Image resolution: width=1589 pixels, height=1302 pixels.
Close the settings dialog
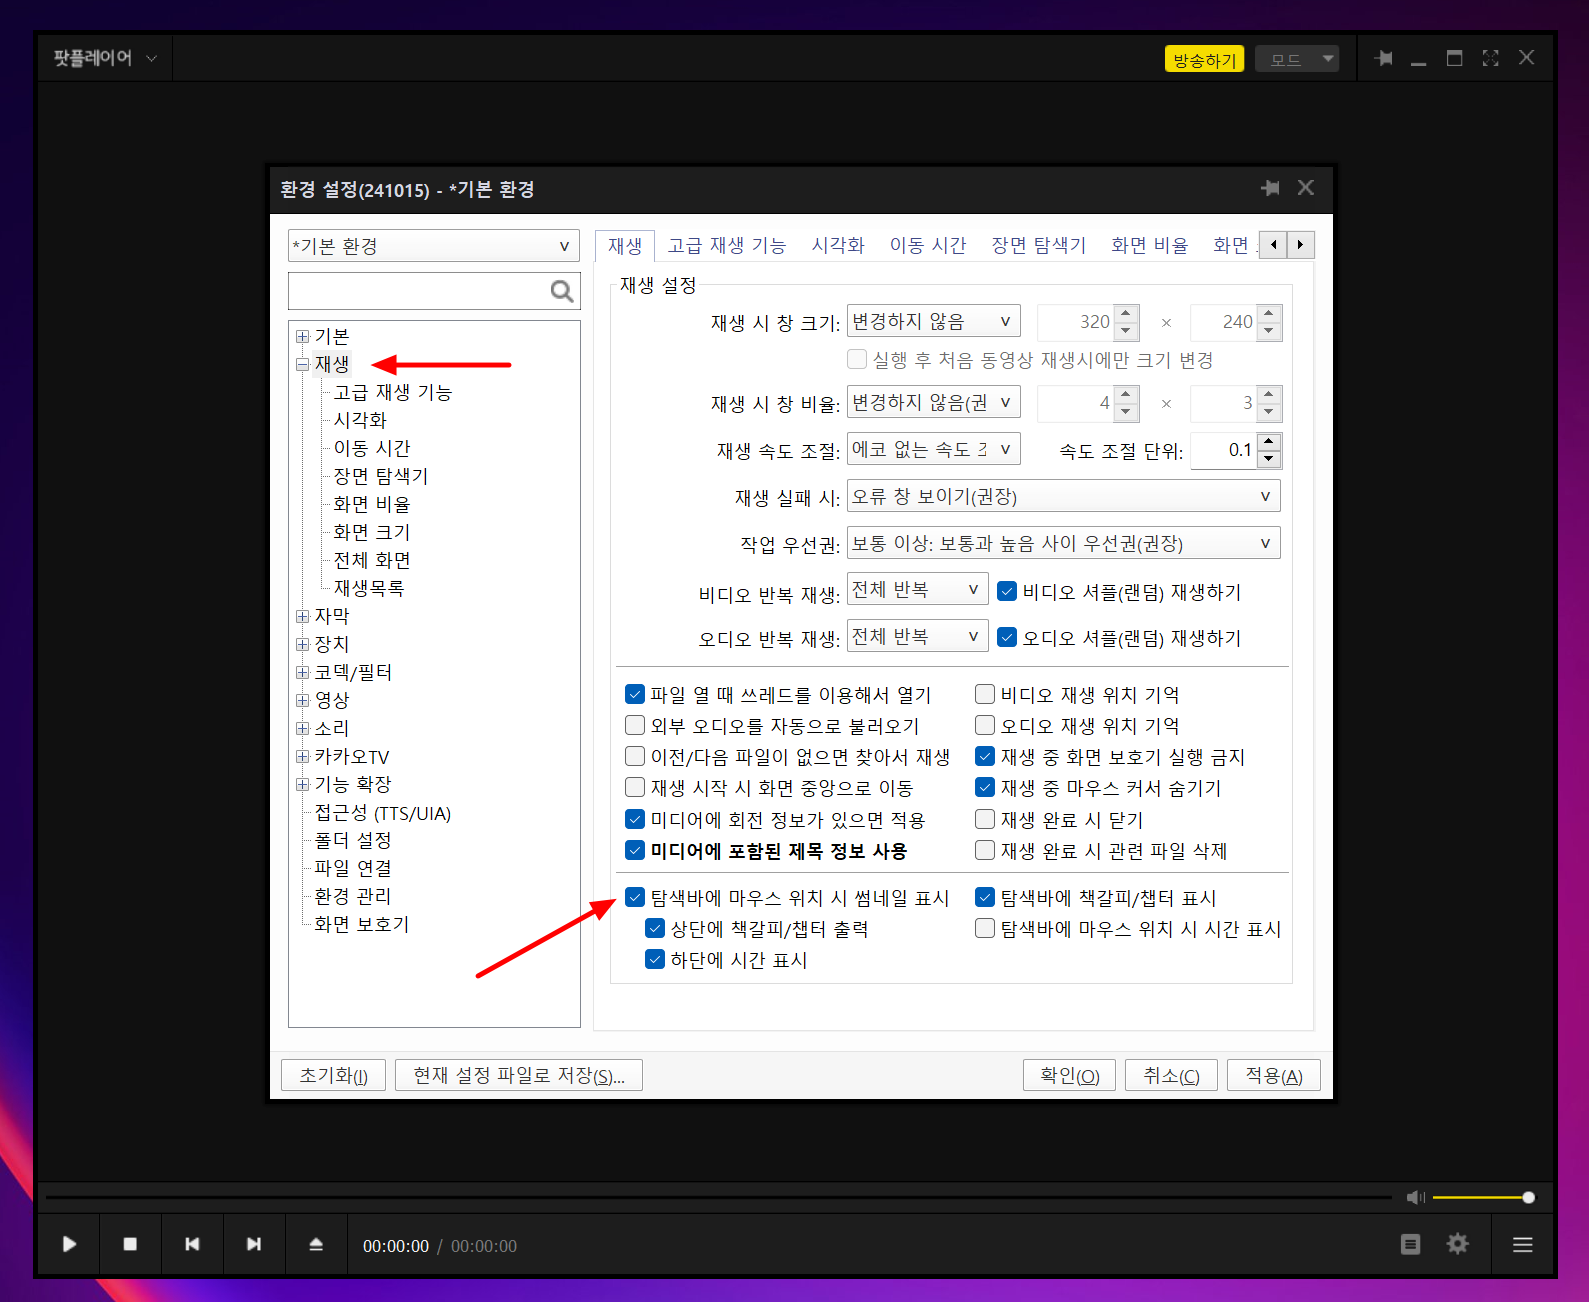coord(1306,188)
